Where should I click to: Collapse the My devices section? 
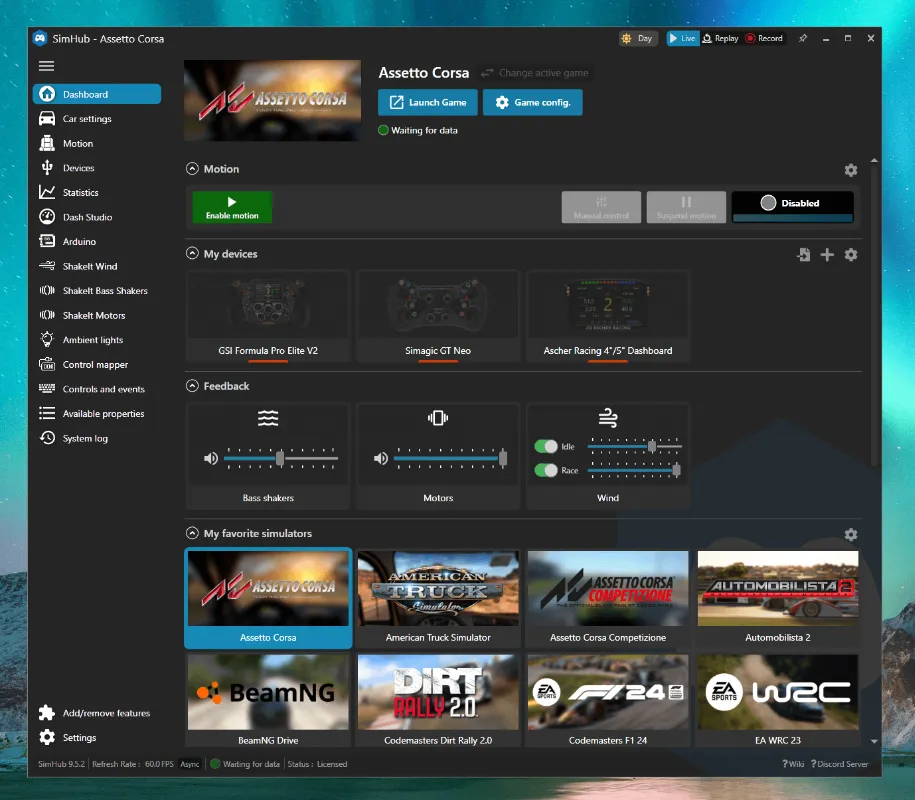(x=192, y=254)
